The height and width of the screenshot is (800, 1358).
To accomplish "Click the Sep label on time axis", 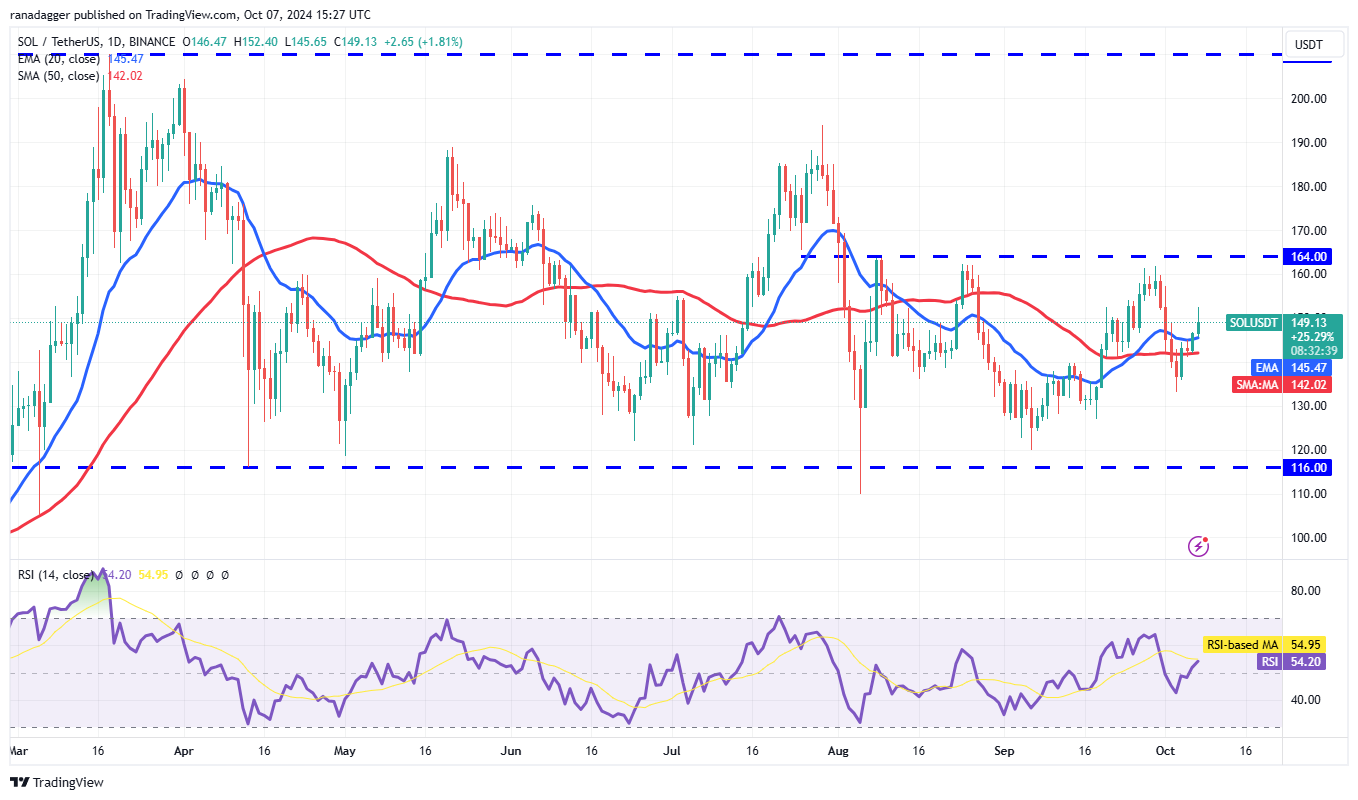I will coord(1004,750).
